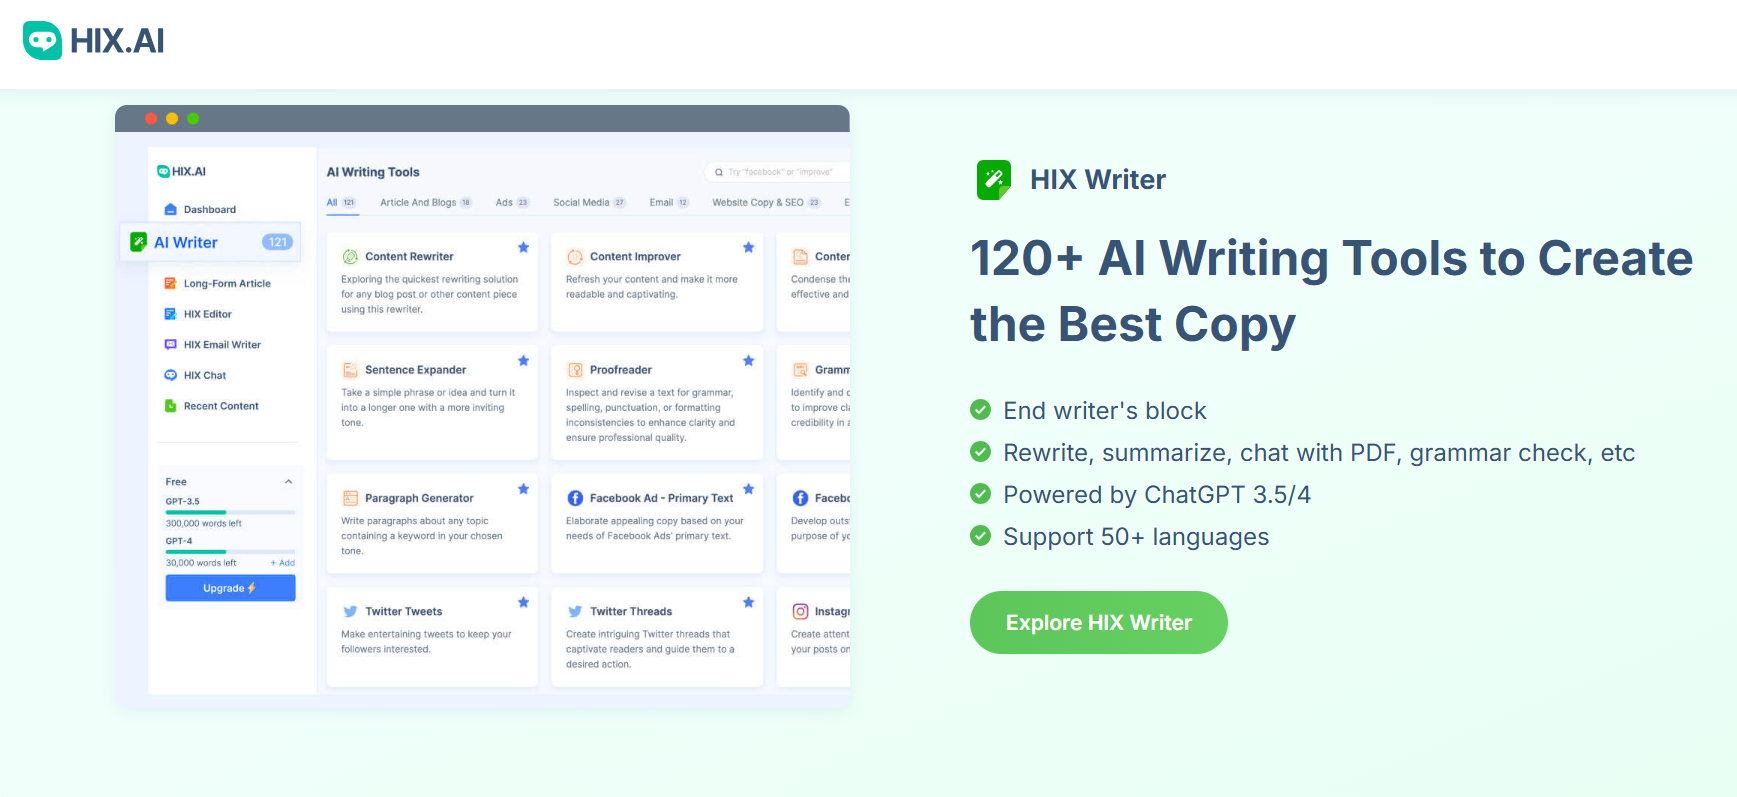Click 'Powered by ChatGPT 3.5/4' text
Viewport: 1737px width, 797px height.
pyautogui.click(x=1157, y=495)
